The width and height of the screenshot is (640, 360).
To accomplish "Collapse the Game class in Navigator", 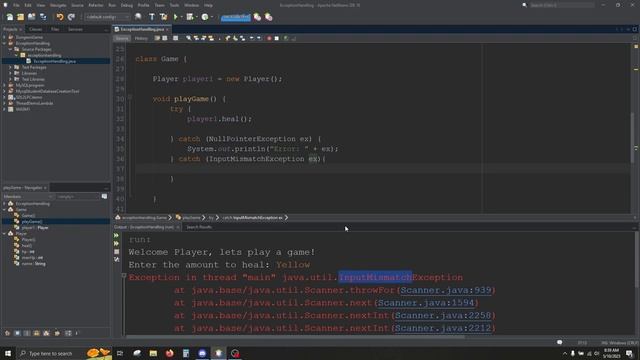I will (x=4, y=209).
